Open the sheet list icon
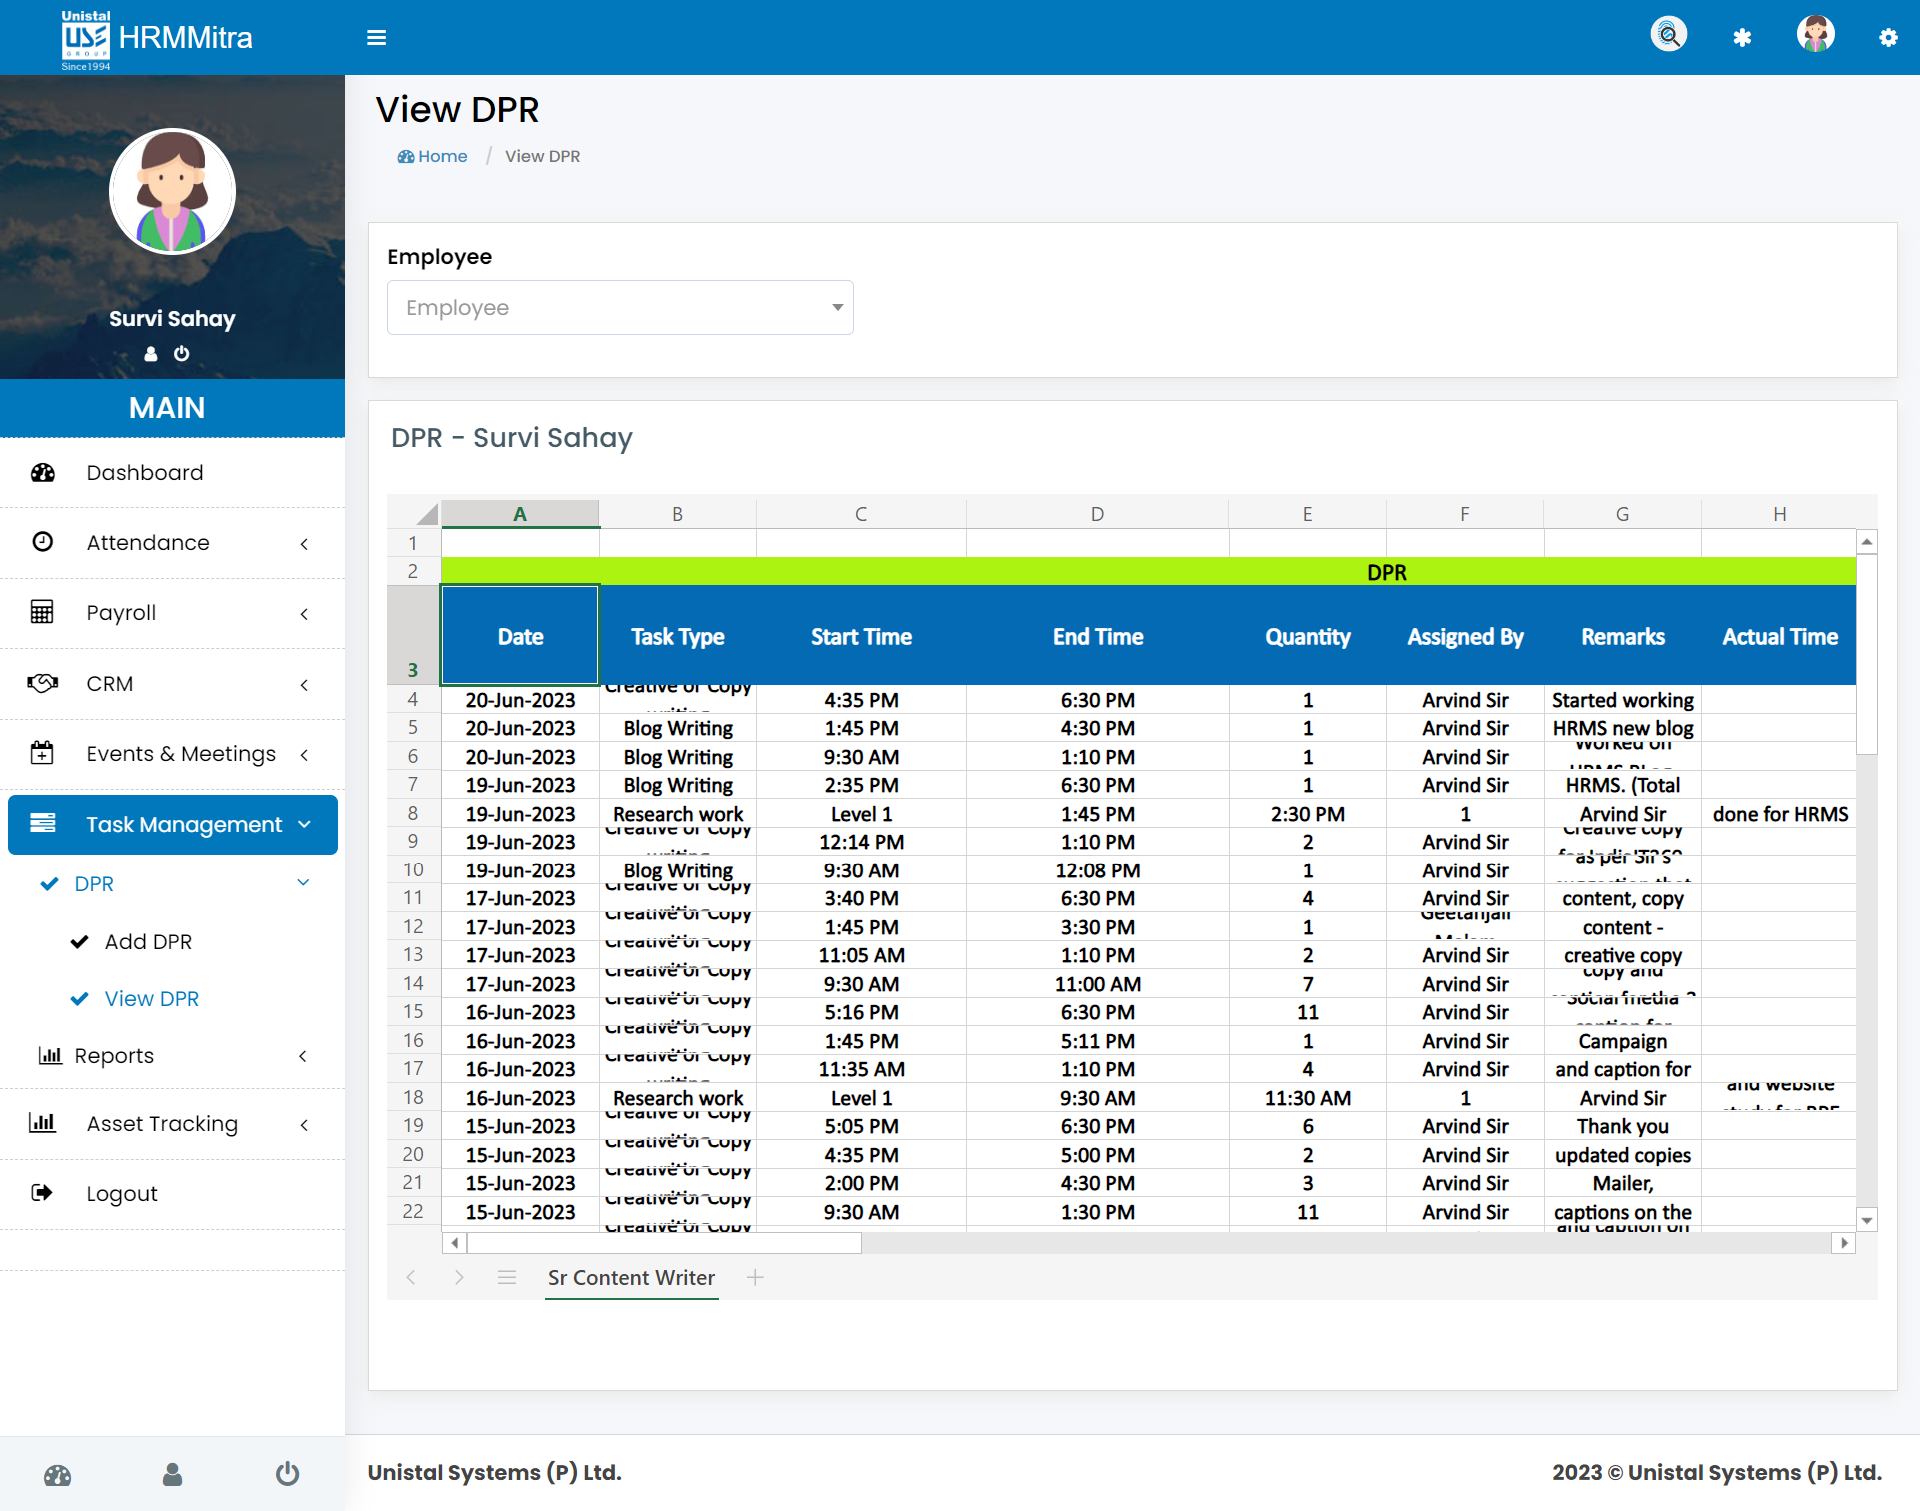This screenshot has height=1511, width=1920. [x=507, y=1278]
